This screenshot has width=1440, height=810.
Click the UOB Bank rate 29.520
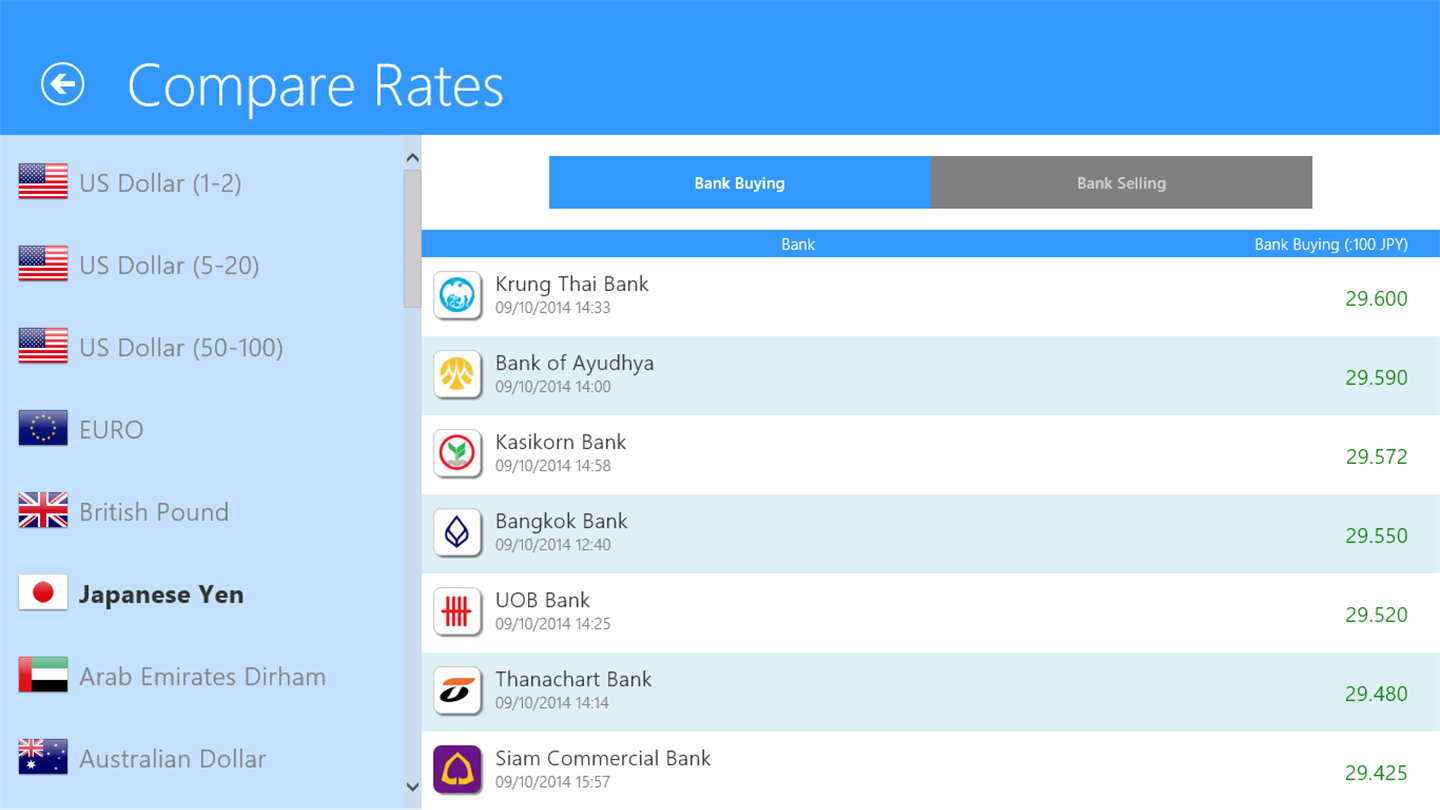(x=1376, y=614)
